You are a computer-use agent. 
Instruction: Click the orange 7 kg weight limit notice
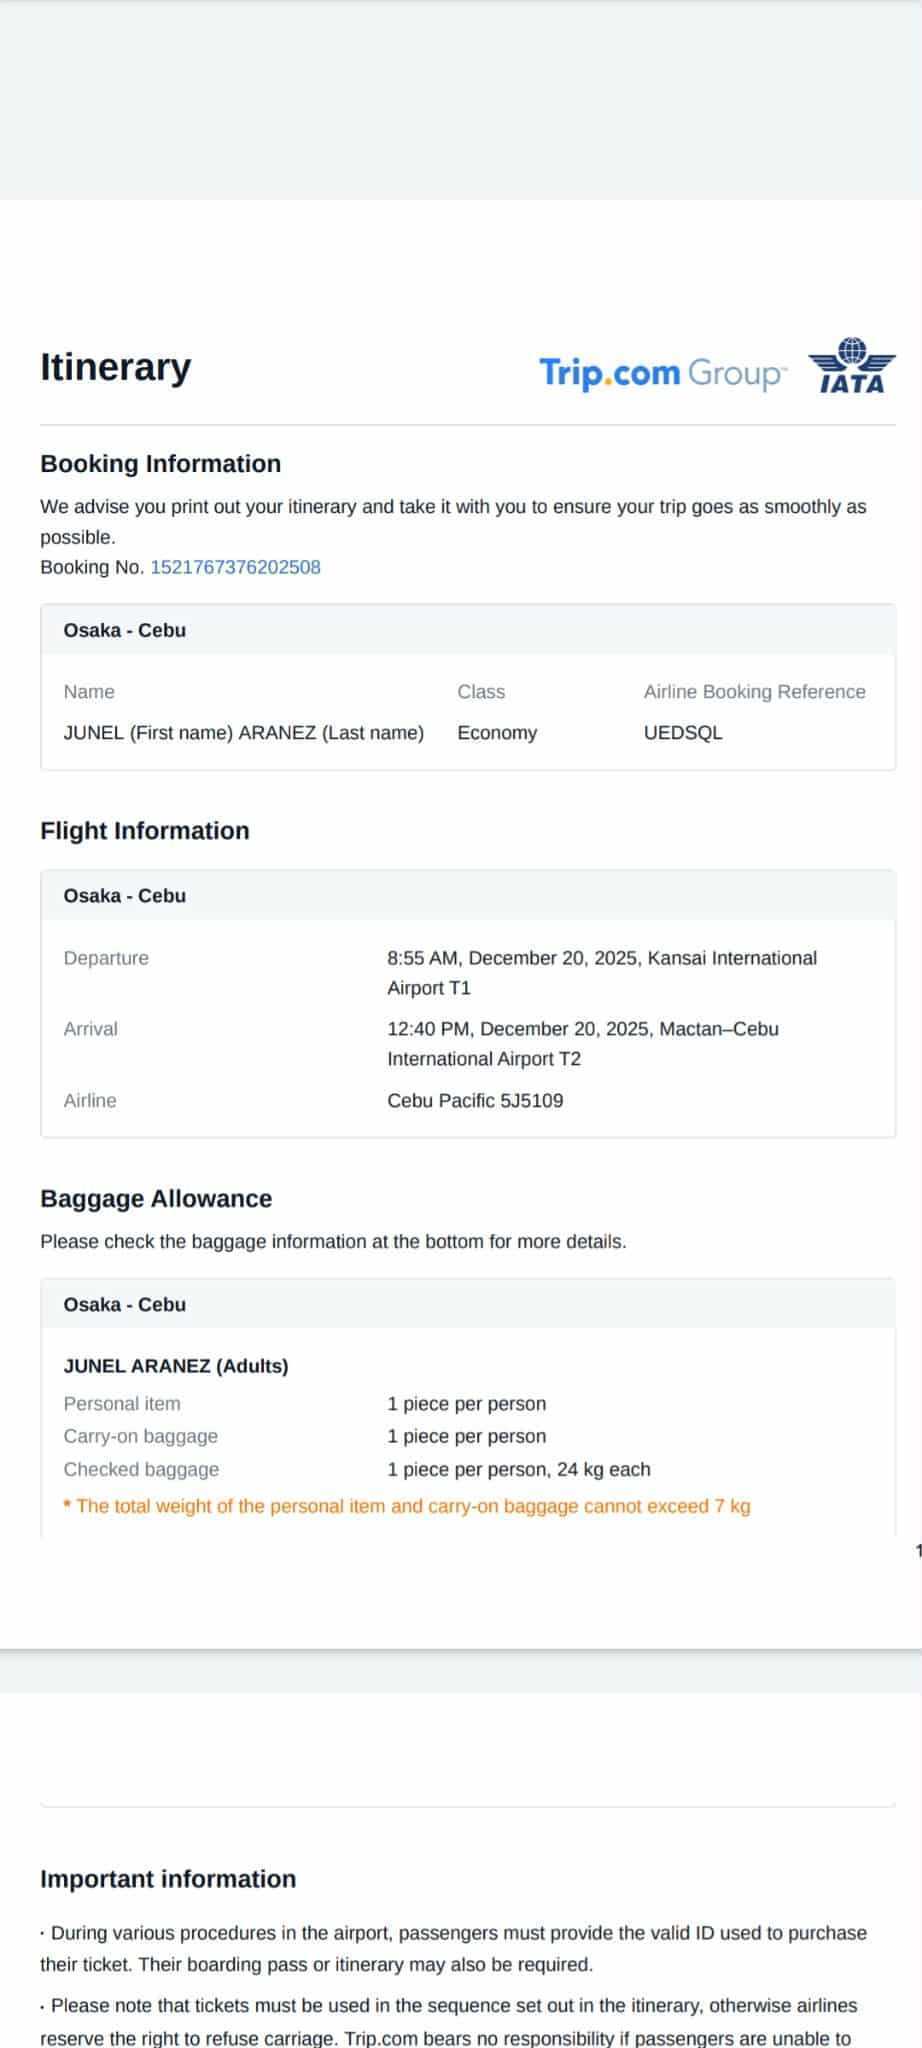407,1507
